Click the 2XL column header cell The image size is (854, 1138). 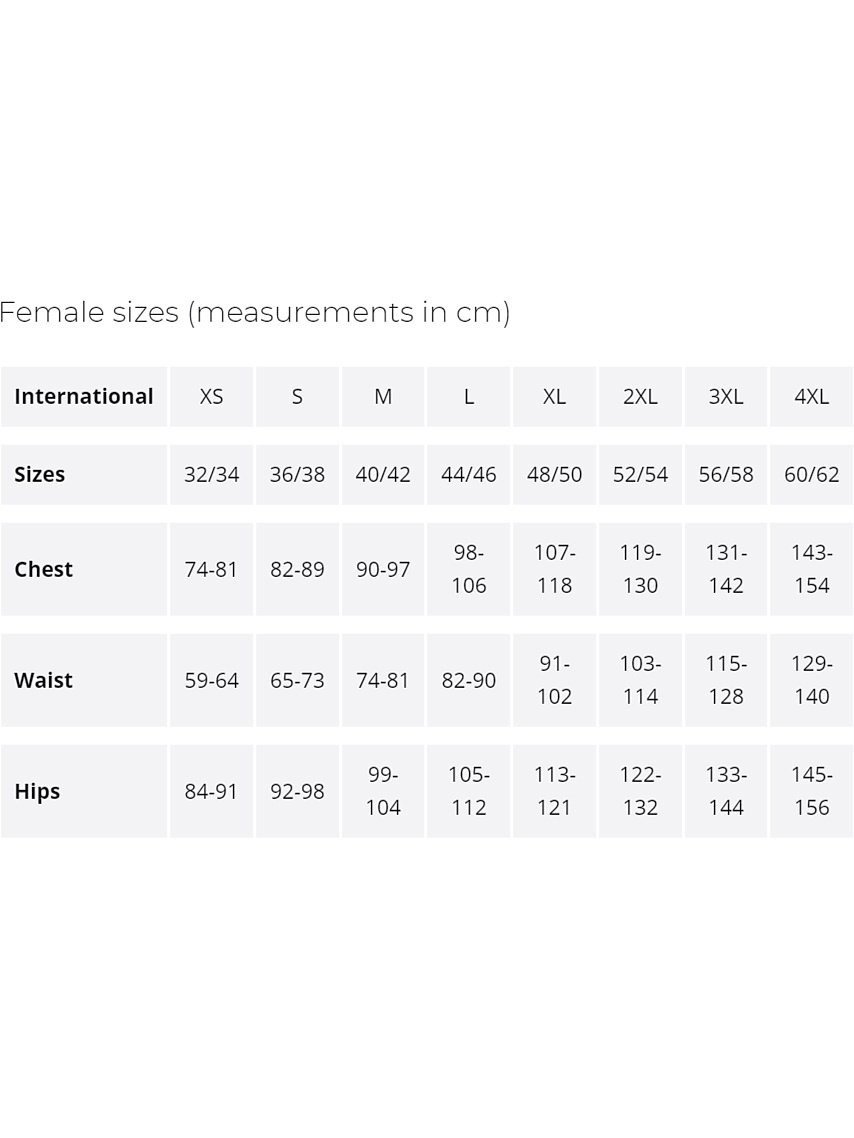click(640, 396)
